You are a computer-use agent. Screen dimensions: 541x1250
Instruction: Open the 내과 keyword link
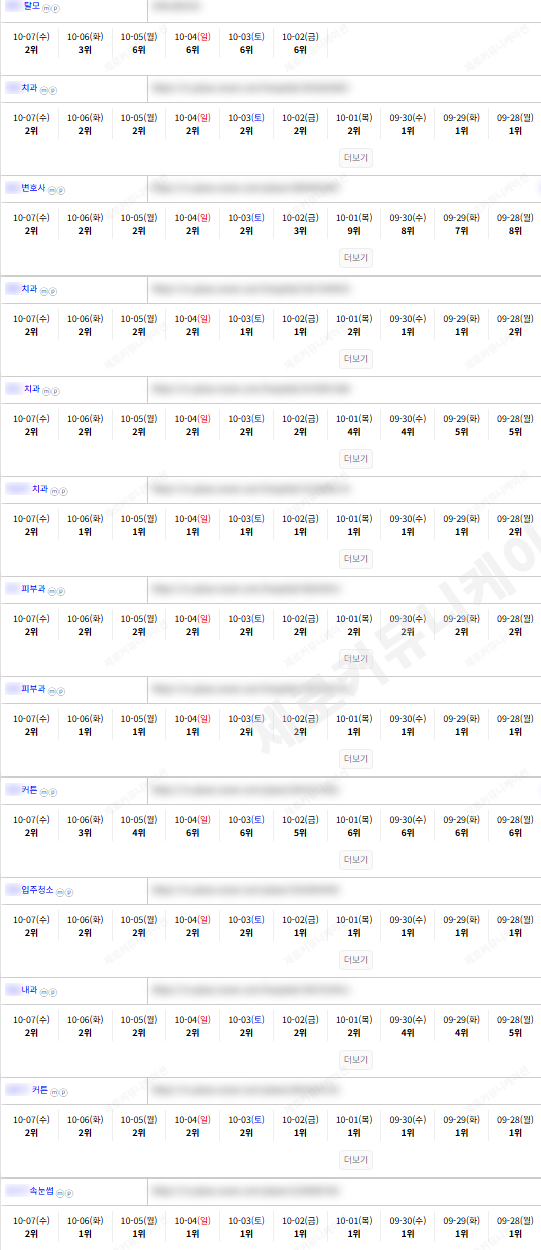point(29,990)
